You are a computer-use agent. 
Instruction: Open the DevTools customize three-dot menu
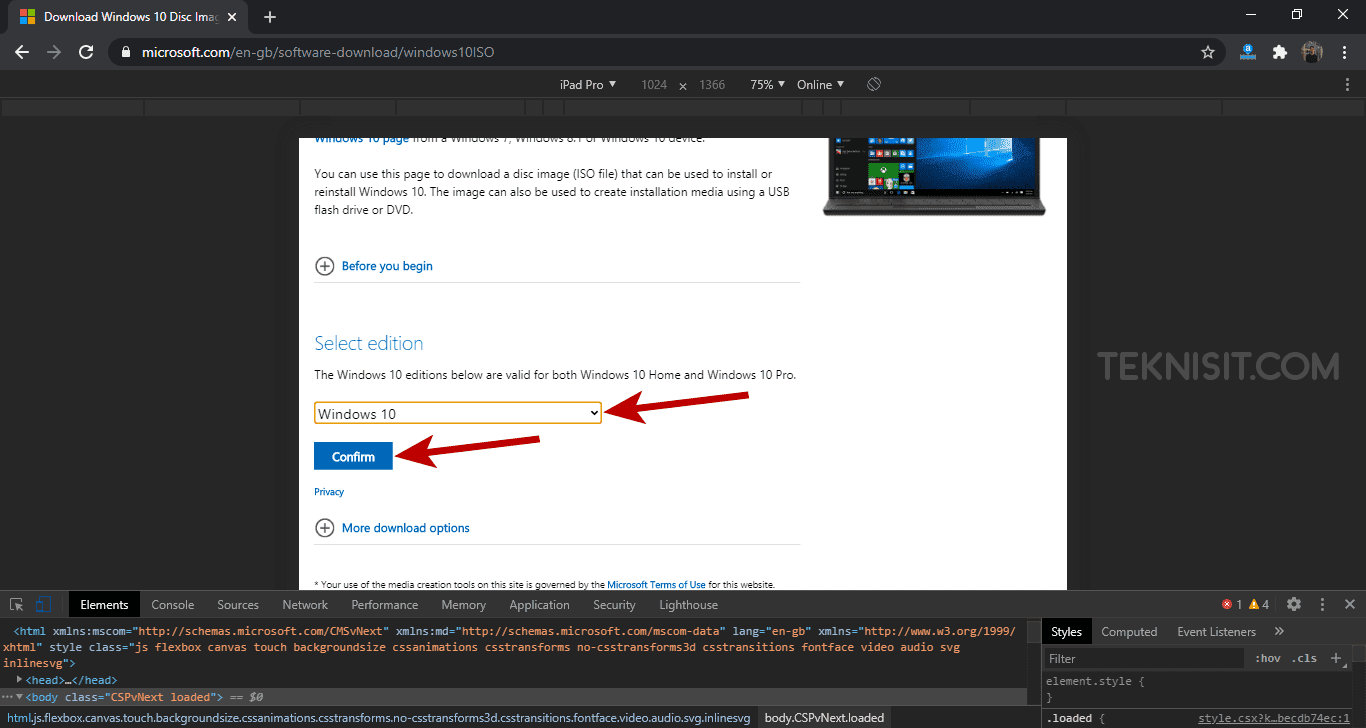point(1322,604)
